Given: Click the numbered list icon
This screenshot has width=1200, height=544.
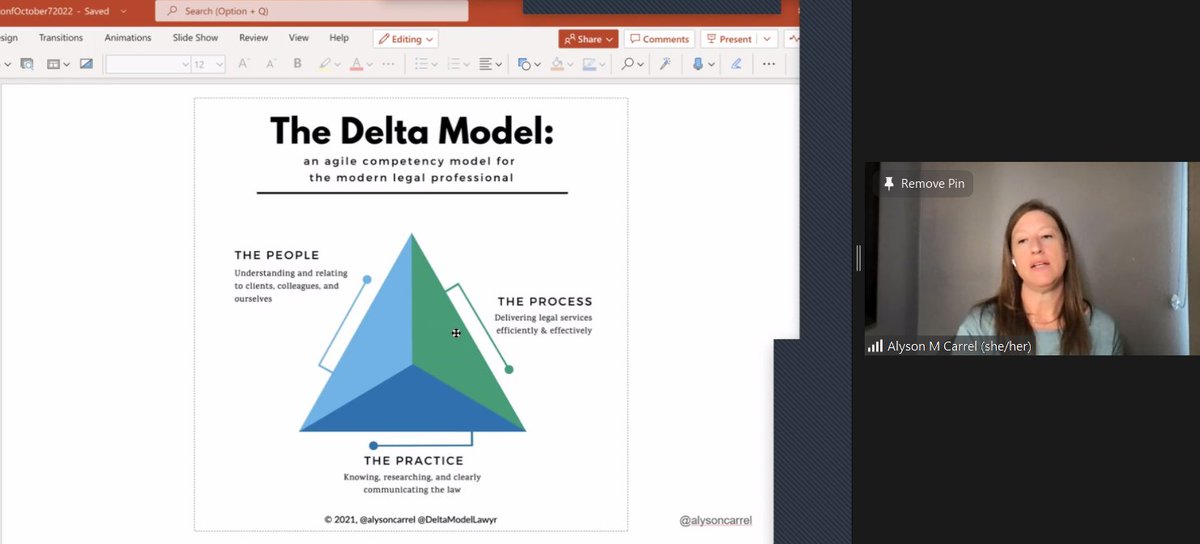Looking at the screenshot, I should [453, 64].
